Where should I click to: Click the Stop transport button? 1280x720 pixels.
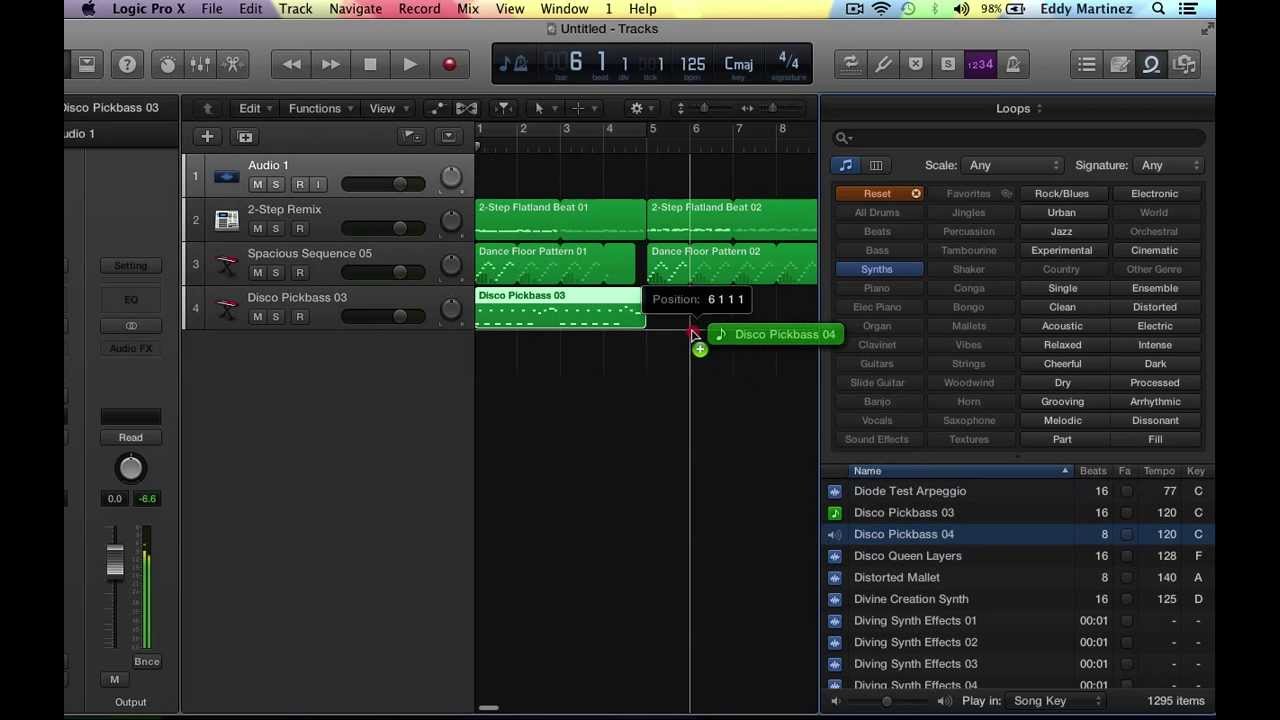tap(370, 64)
